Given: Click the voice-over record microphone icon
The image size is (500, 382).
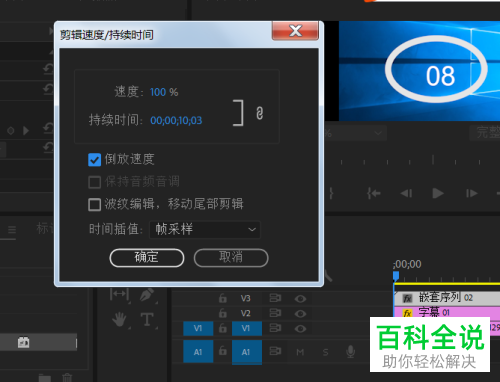Looking at the screenshot, I should (x=350, y=352).
